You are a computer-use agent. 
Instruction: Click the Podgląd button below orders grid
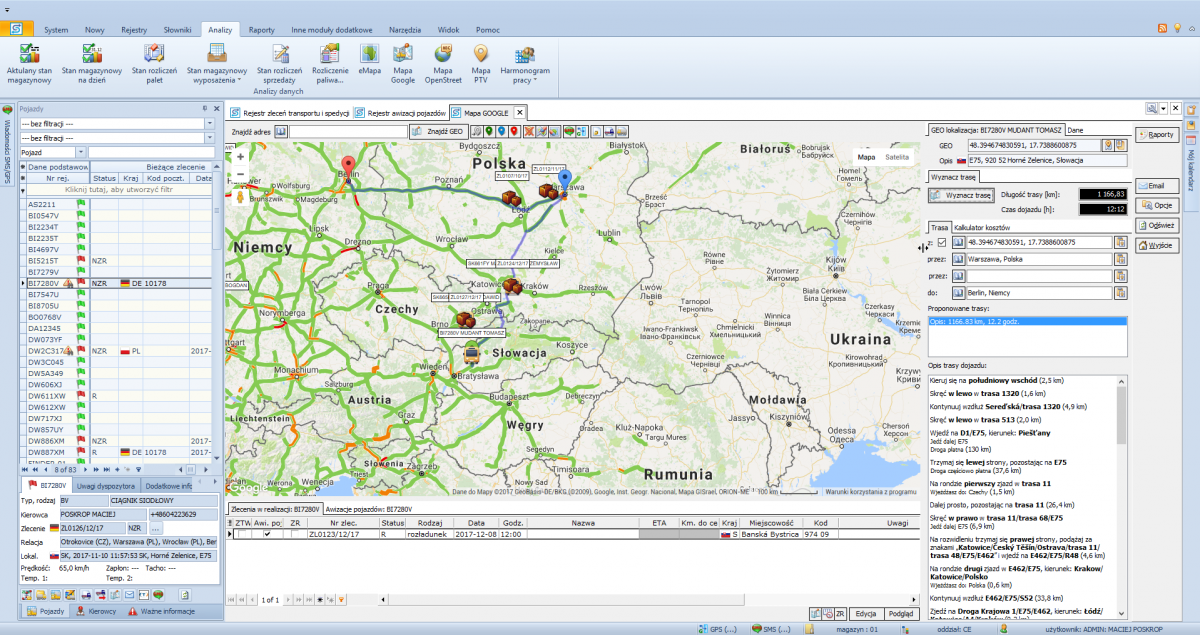(900, 613)
